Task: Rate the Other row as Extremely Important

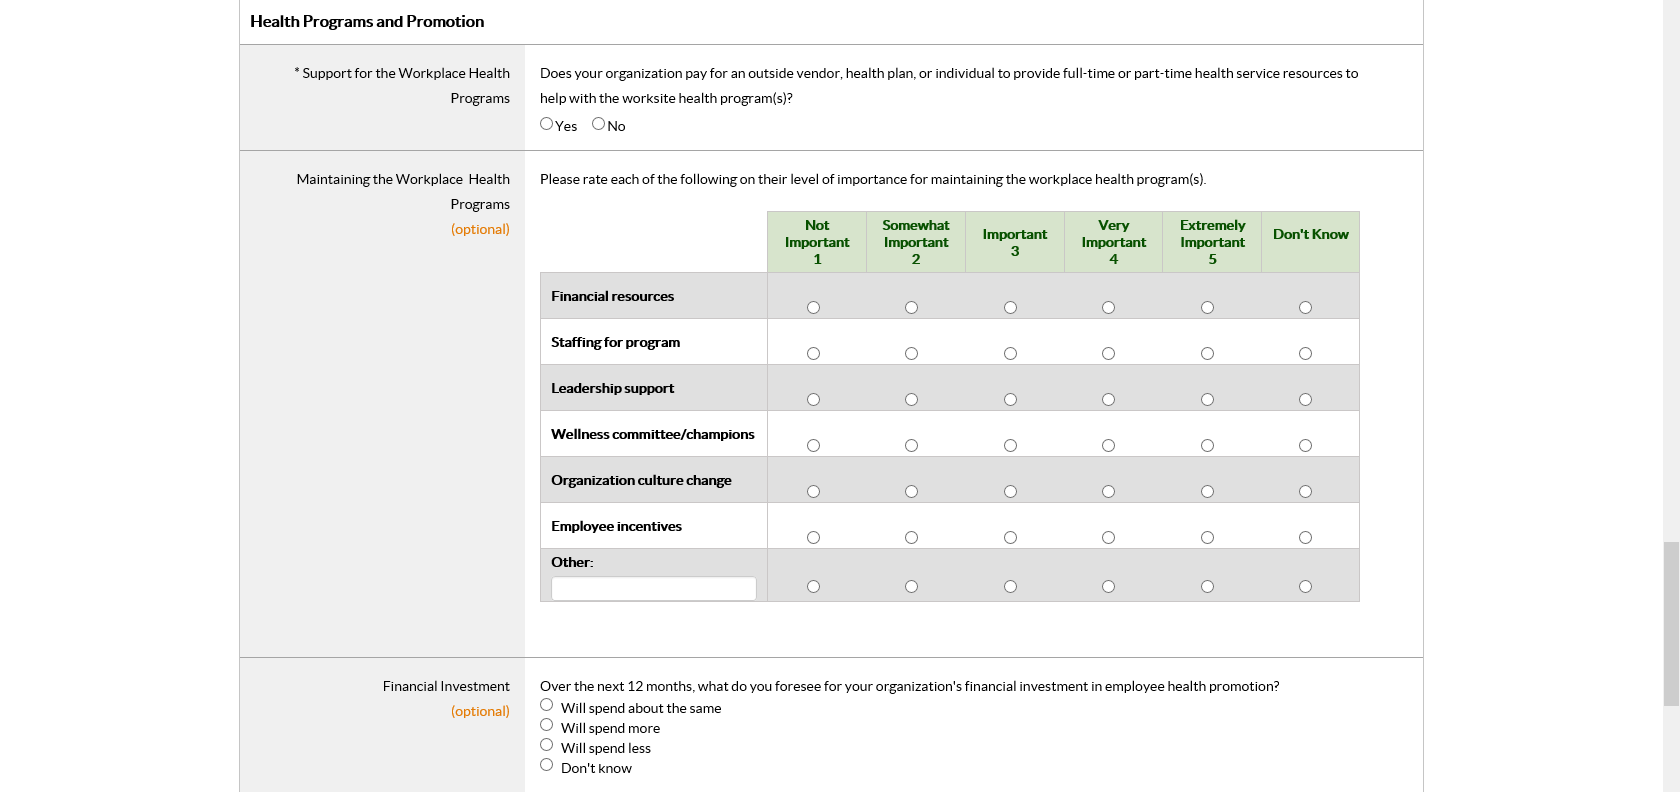Action: (x=1207, y=587)
